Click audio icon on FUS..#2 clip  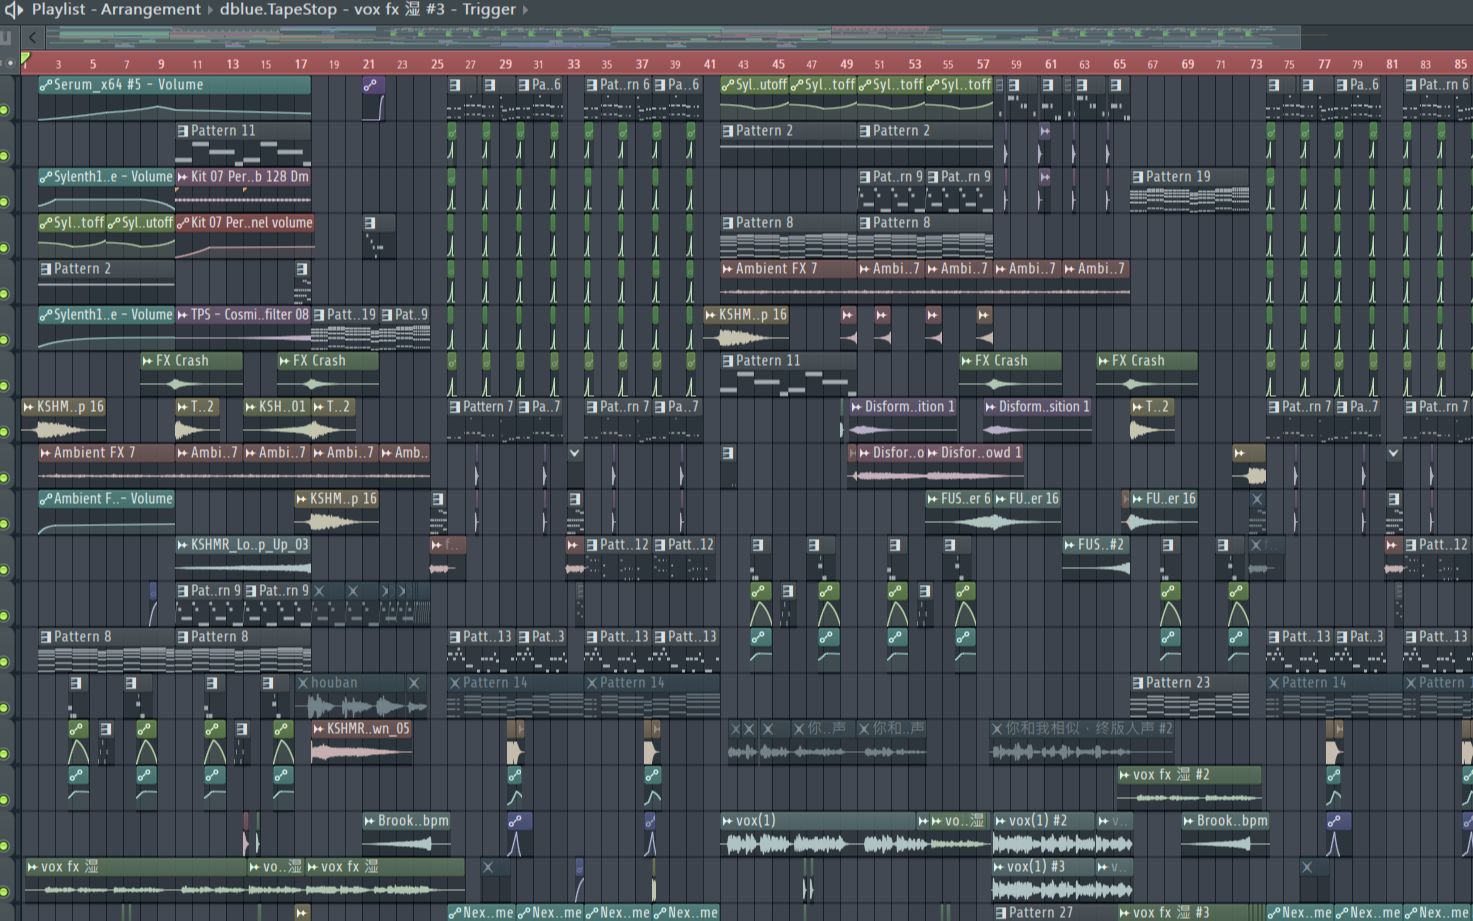[x=1069, y=545]
